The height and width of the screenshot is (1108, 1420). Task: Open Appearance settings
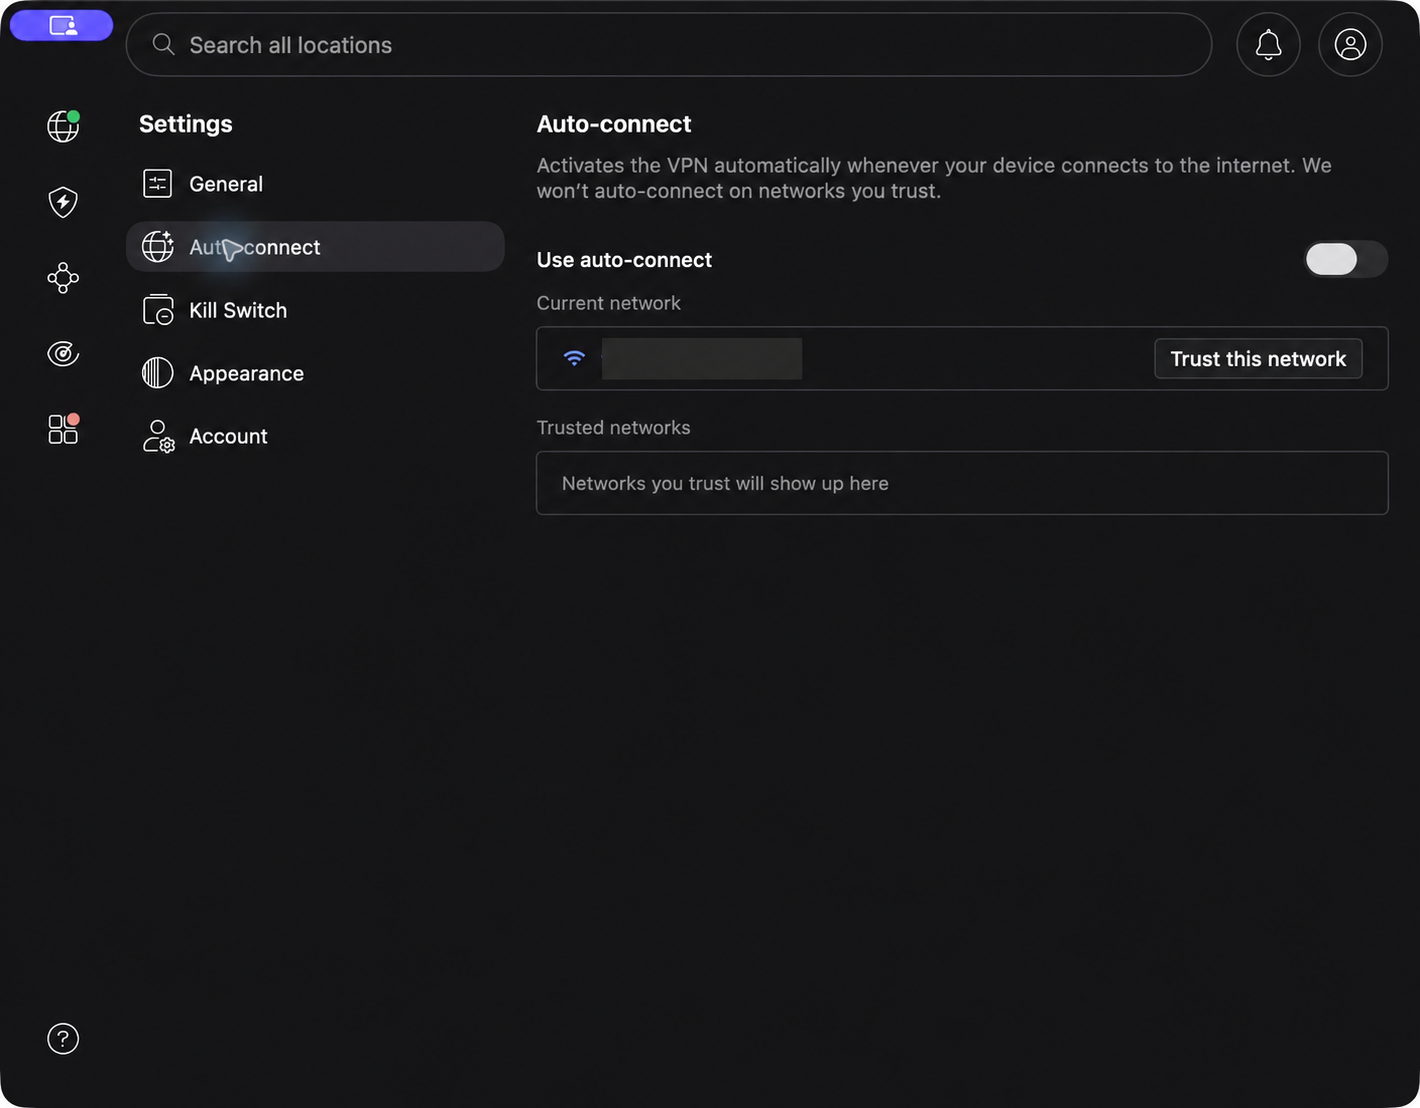tap(315, 373)
